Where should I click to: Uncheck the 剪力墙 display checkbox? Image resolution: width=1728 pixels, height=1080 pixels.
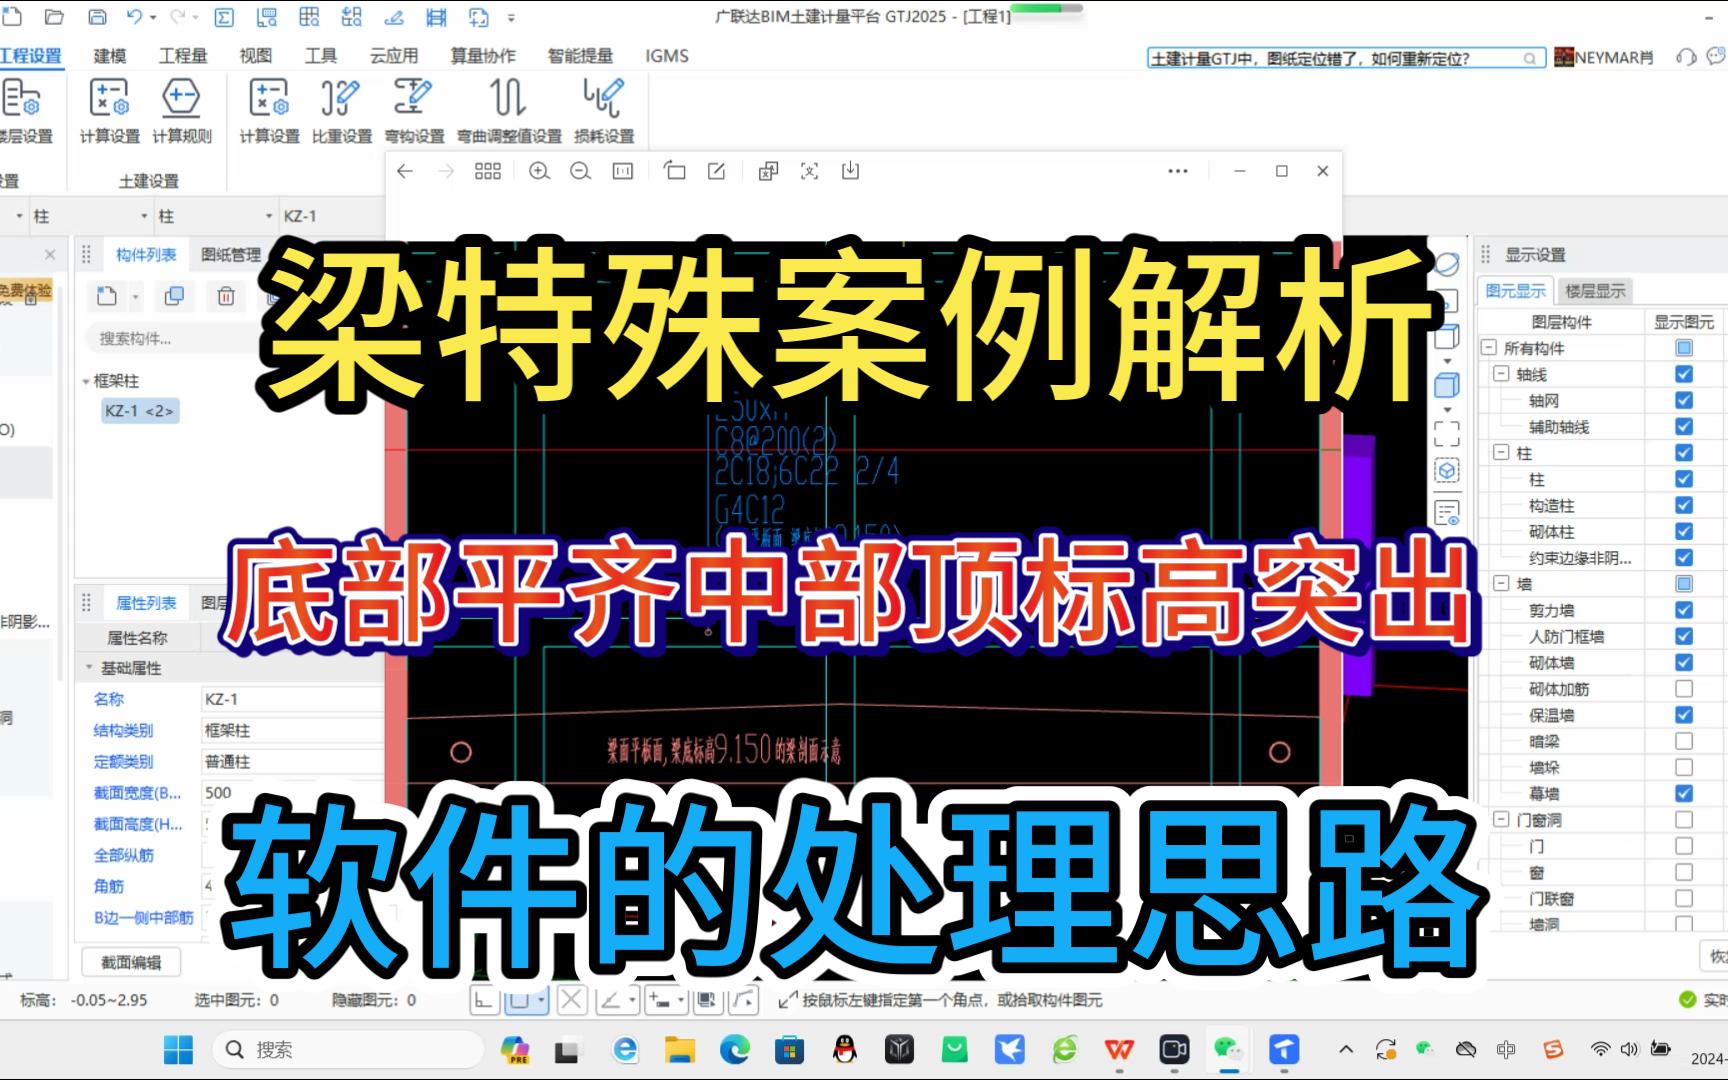click(1684, 609)
